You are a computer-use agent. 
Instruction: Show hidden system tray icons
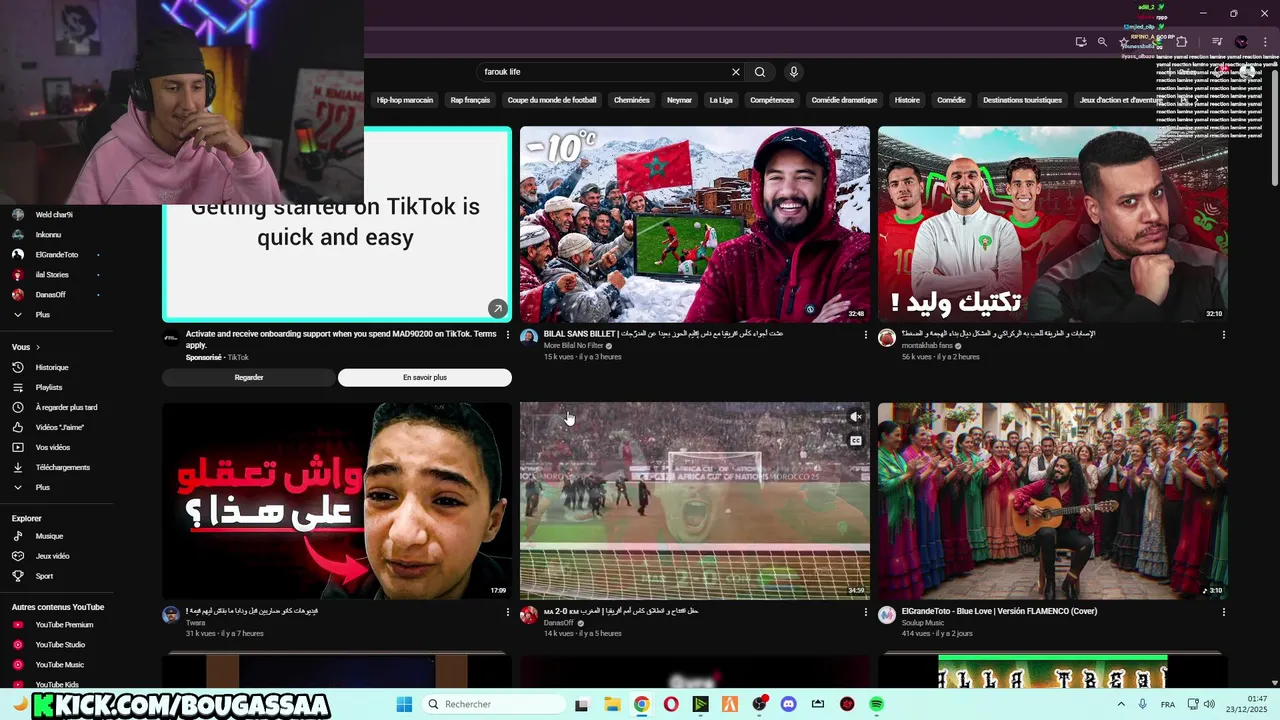click(x=1121, y=704)
